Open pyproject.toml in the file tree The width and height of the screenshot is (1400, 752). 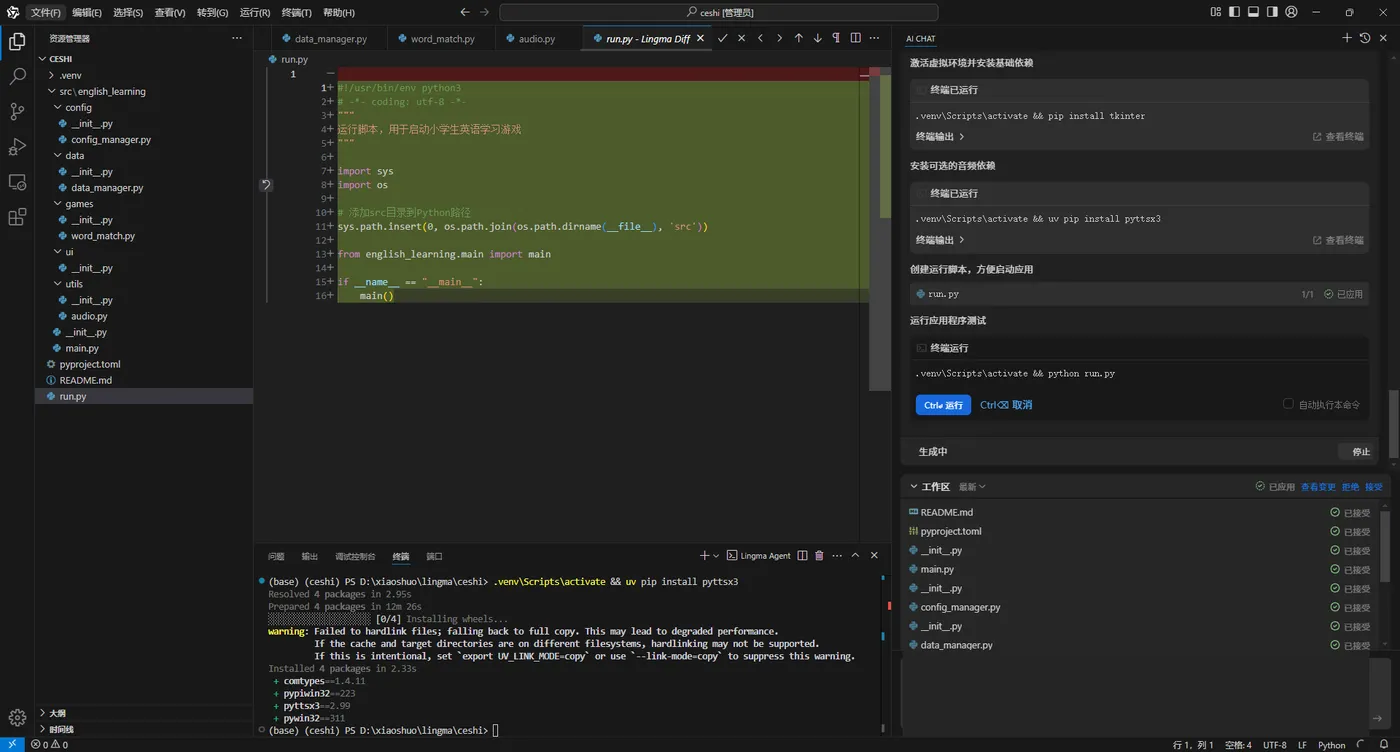click(x=90, y=364)
